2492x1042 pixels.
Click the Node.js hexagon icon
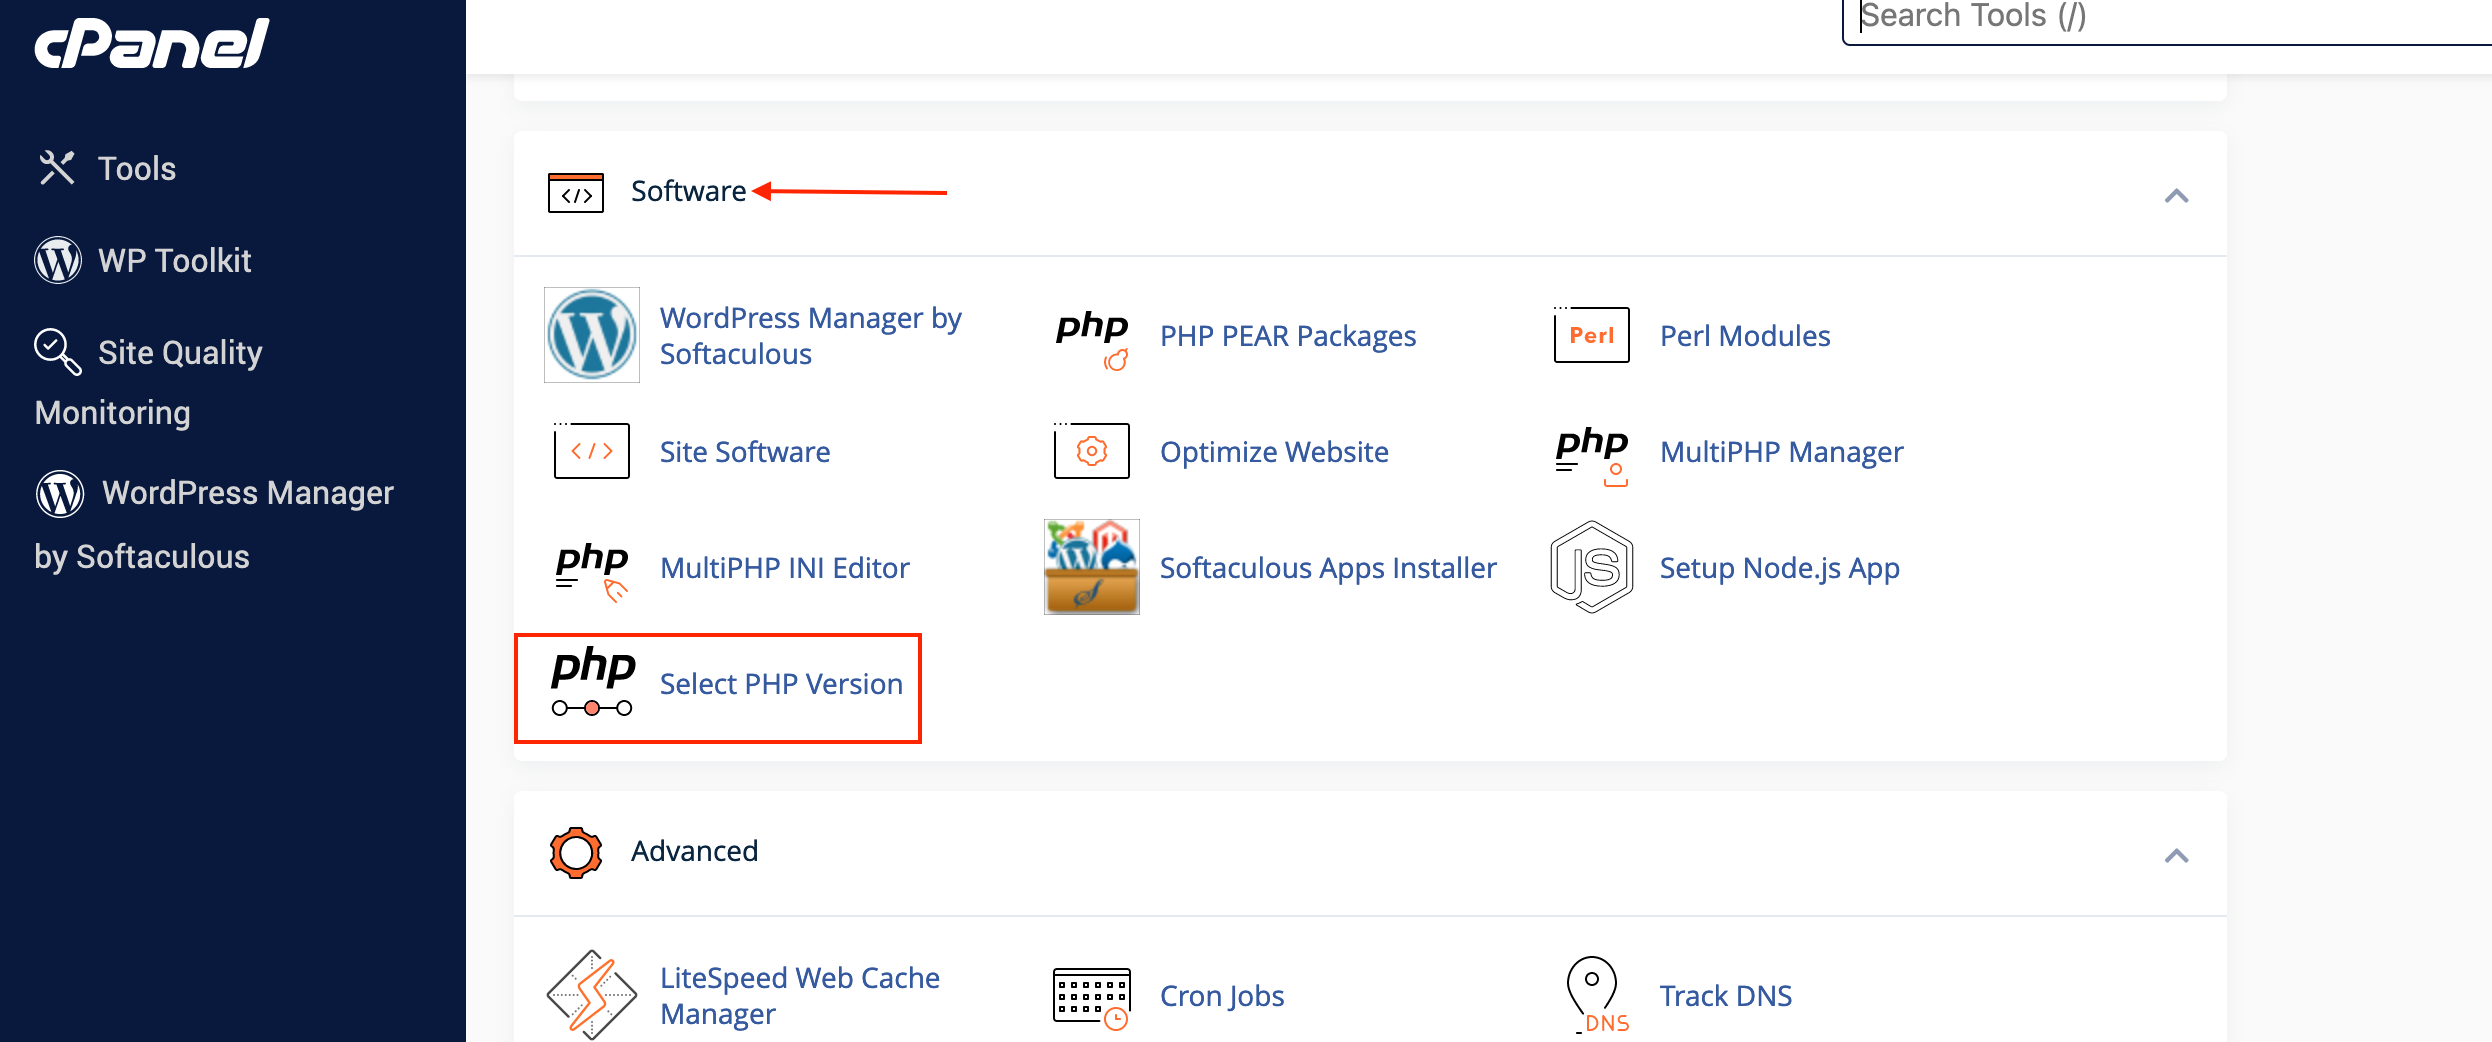tap(1592, 567)
